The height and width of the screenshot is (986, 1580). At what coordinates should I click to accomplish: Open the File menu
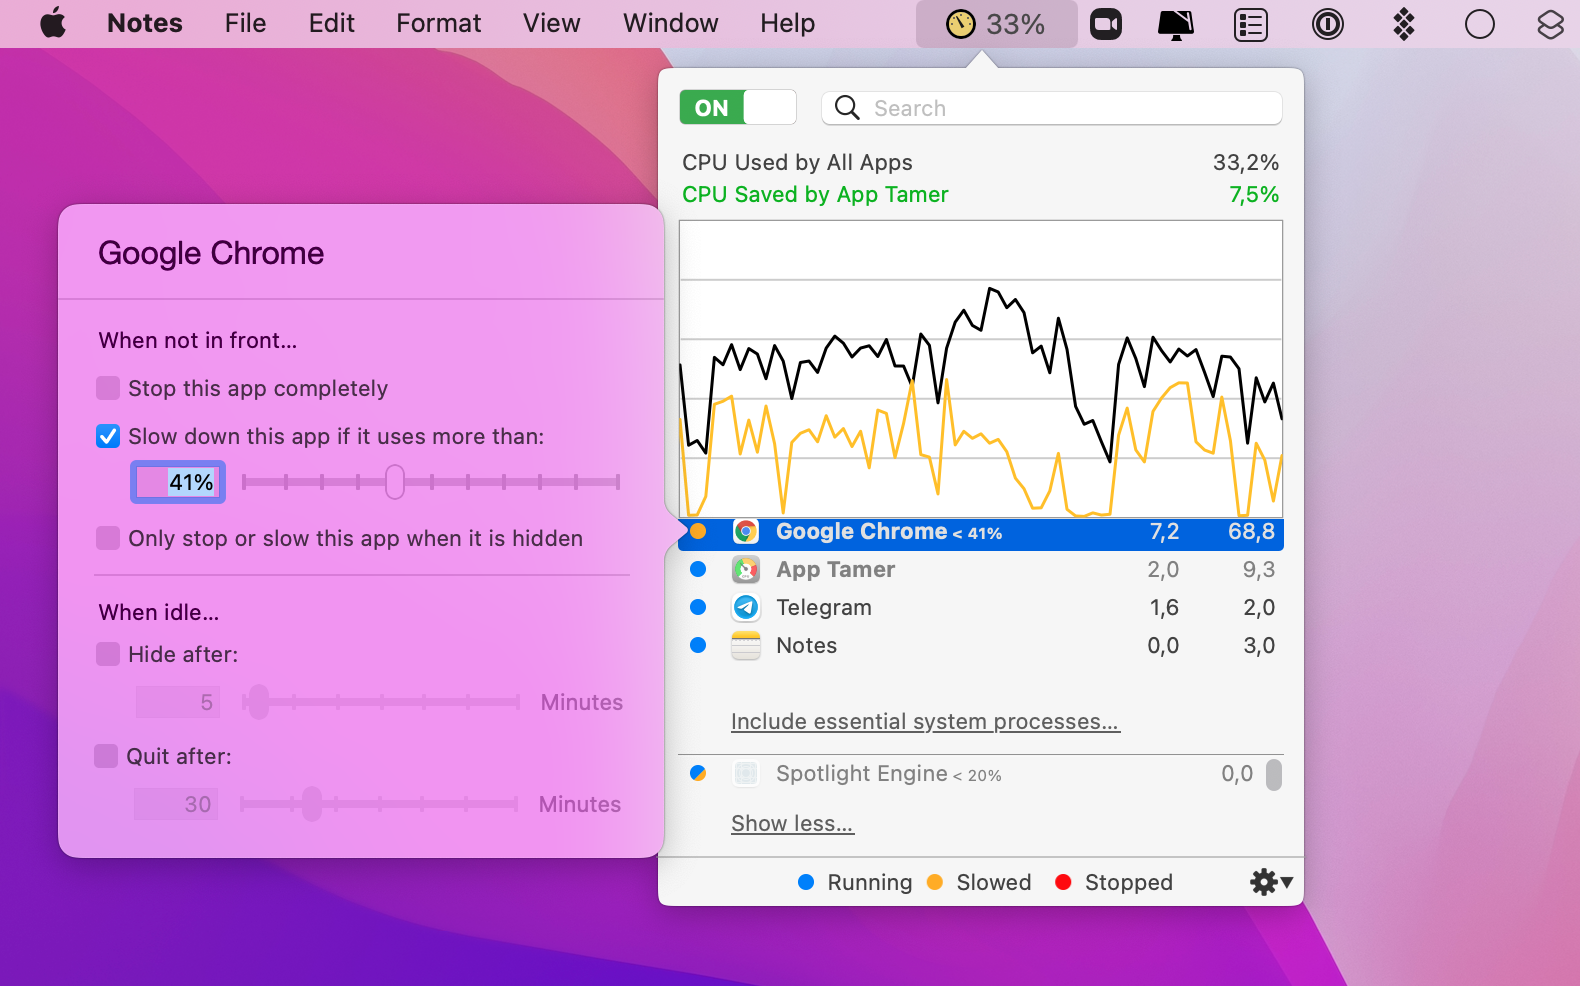pos(246,23)
